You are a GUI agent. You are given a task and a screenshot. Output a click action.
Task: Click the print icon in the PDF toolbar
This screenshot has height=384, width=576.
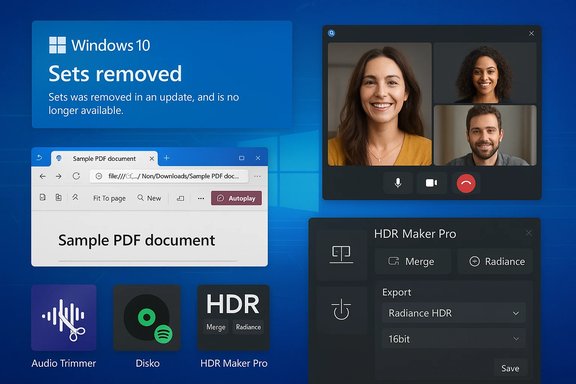(x=180, y=198)
